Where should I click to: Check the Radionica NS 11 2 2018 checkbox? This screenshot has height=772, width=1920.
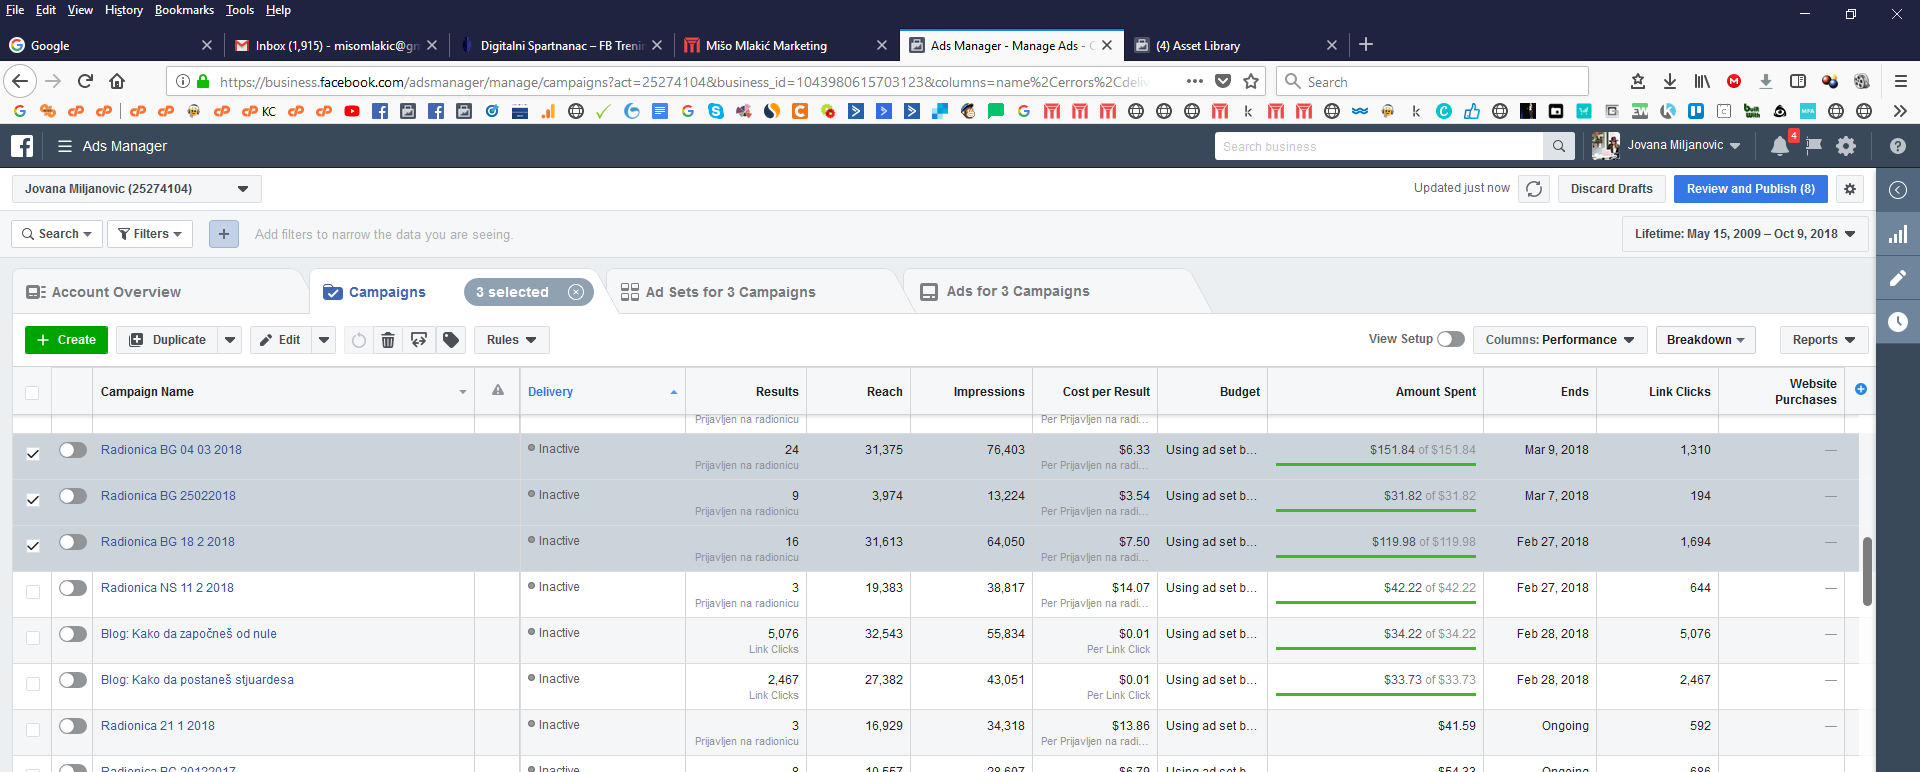tap(33, 592)
